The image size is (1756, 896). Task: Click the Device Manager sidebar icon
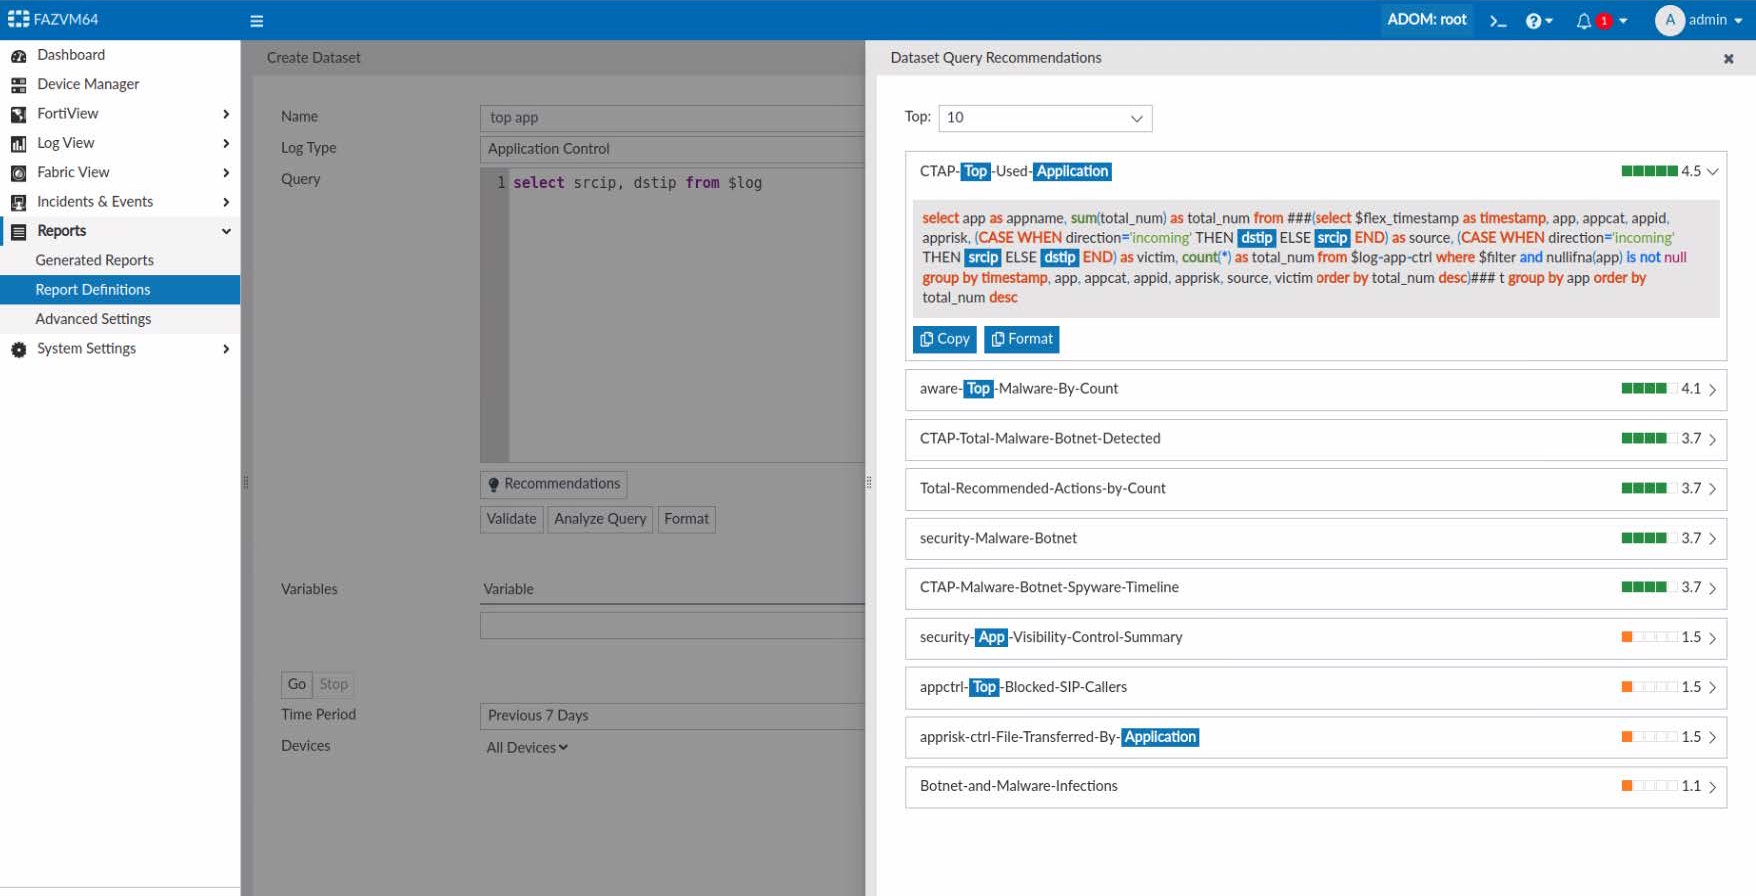18,85
